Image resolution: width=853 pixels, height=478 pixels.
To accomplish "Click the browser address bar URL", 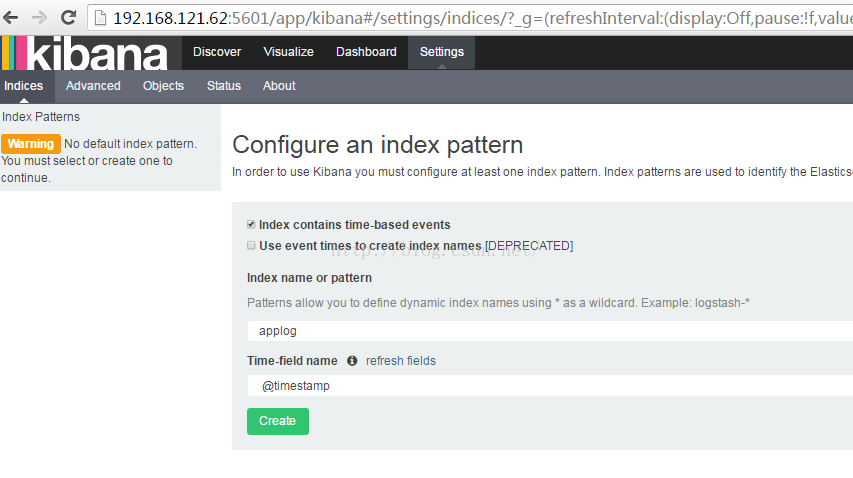I will pos(482,18).
